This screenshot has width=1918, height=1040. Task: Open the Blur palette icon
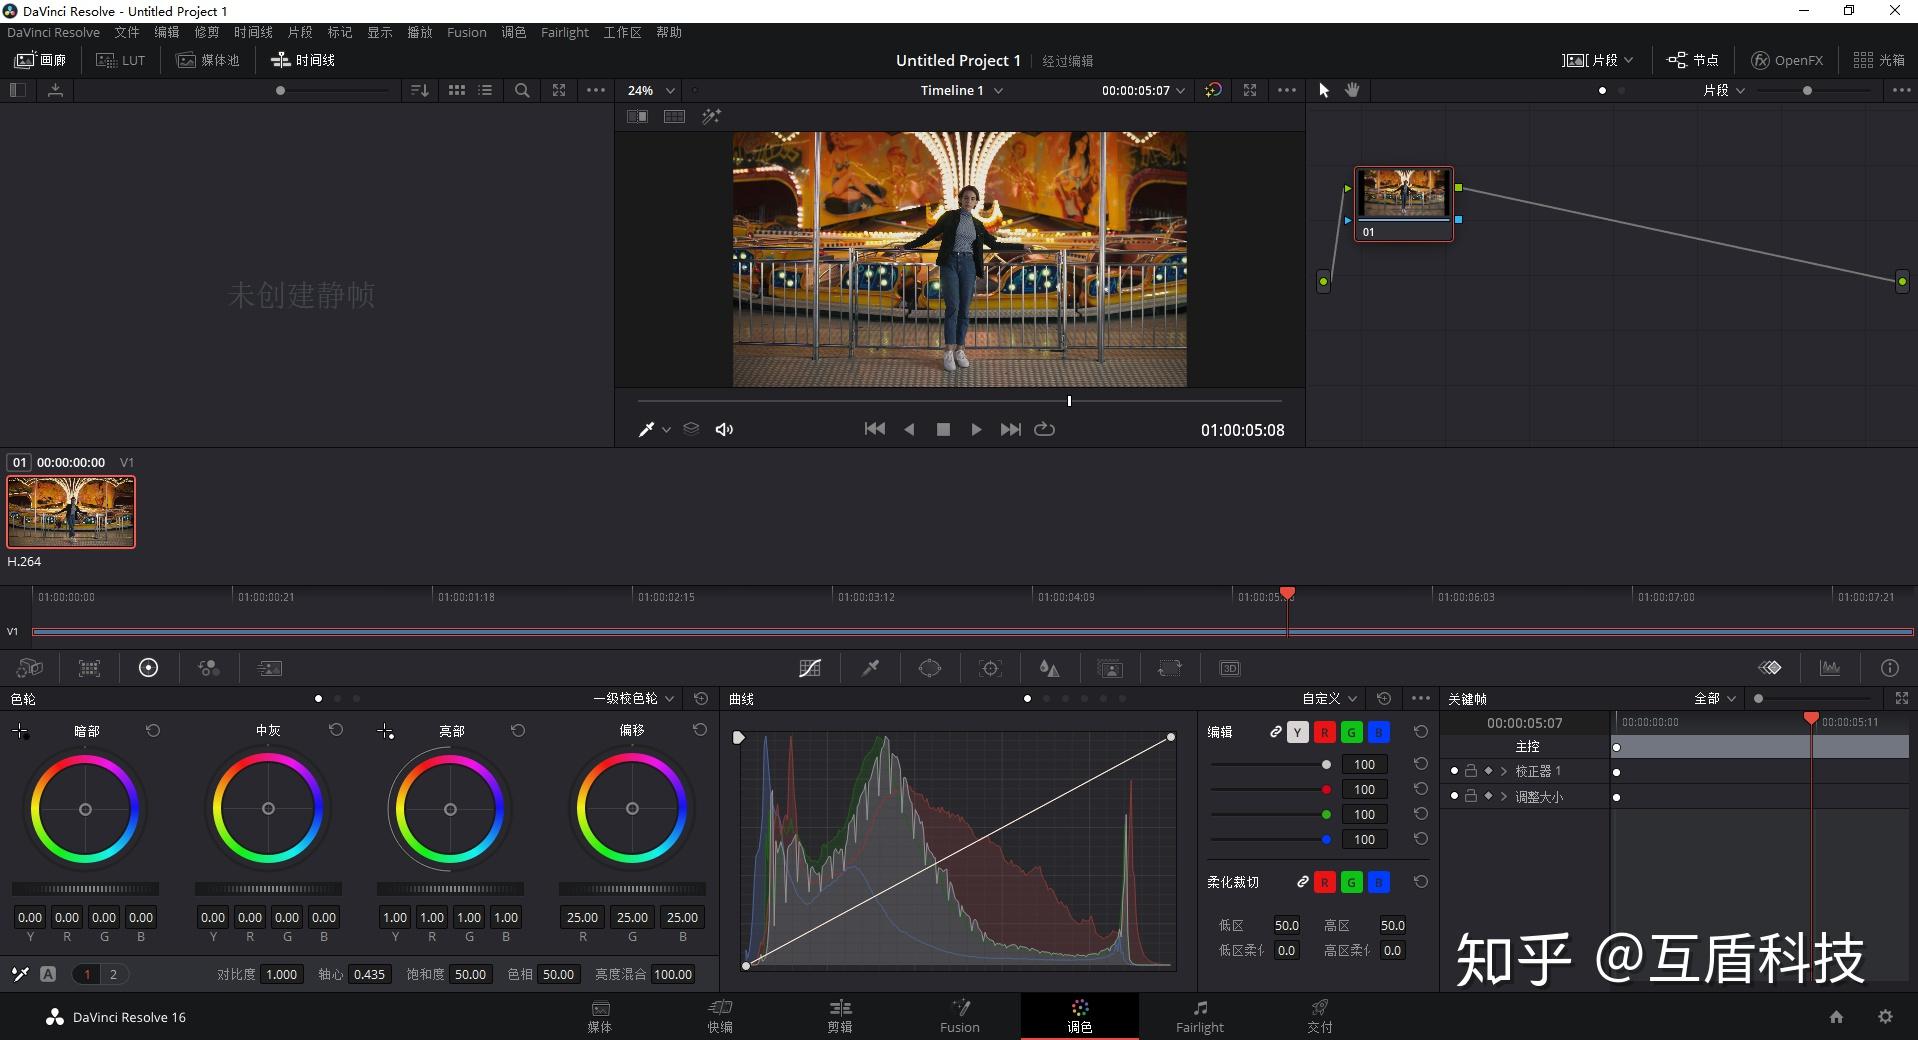tap(1049, 668)
